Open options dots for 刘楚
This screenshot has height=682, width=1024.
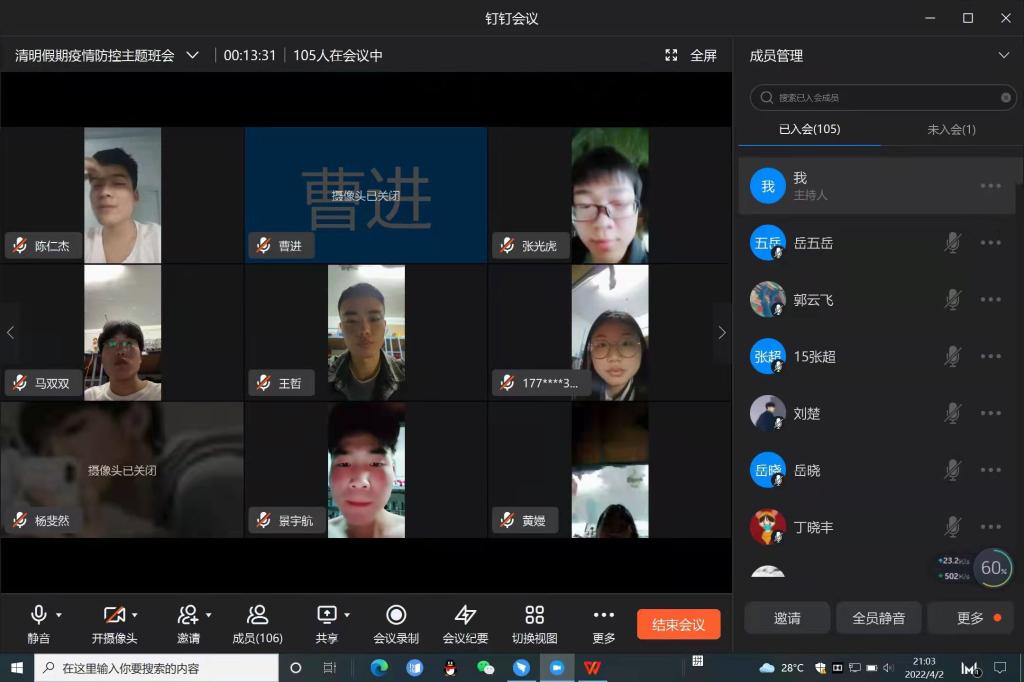[x=991, y=414]
